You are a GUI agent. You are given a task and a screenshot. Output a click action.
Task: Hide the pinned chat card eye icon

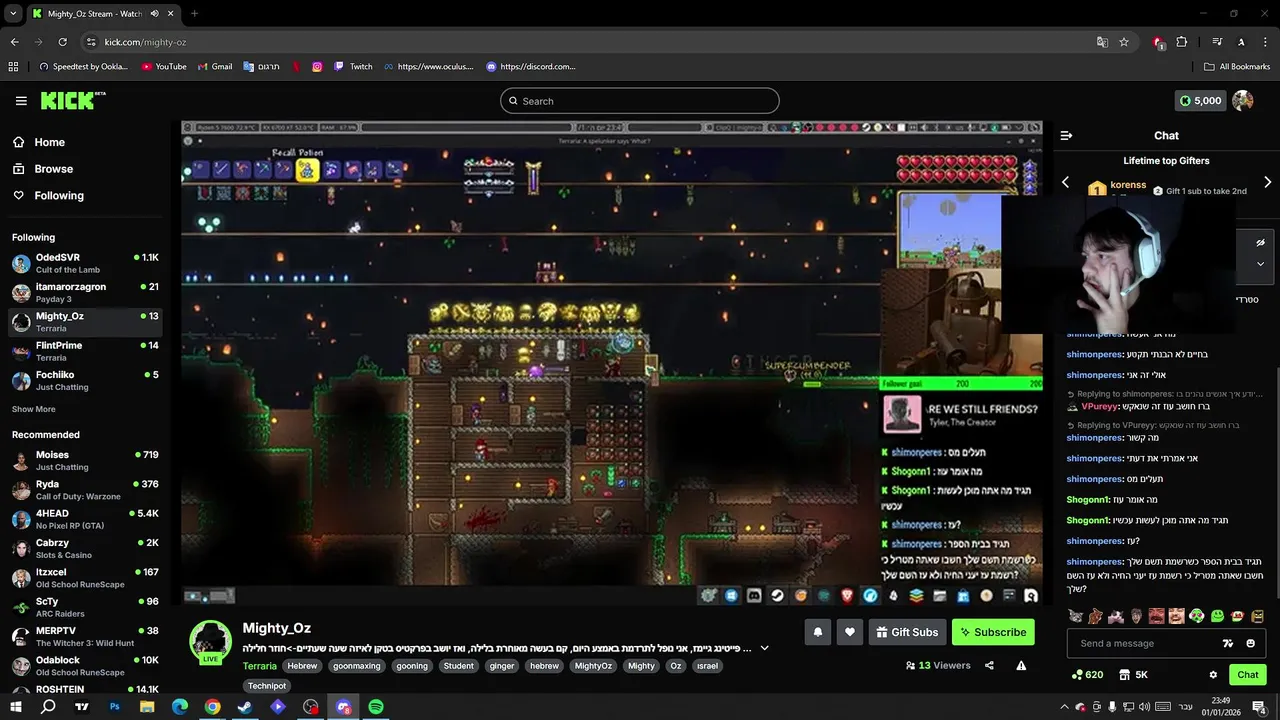(1260, 242)
